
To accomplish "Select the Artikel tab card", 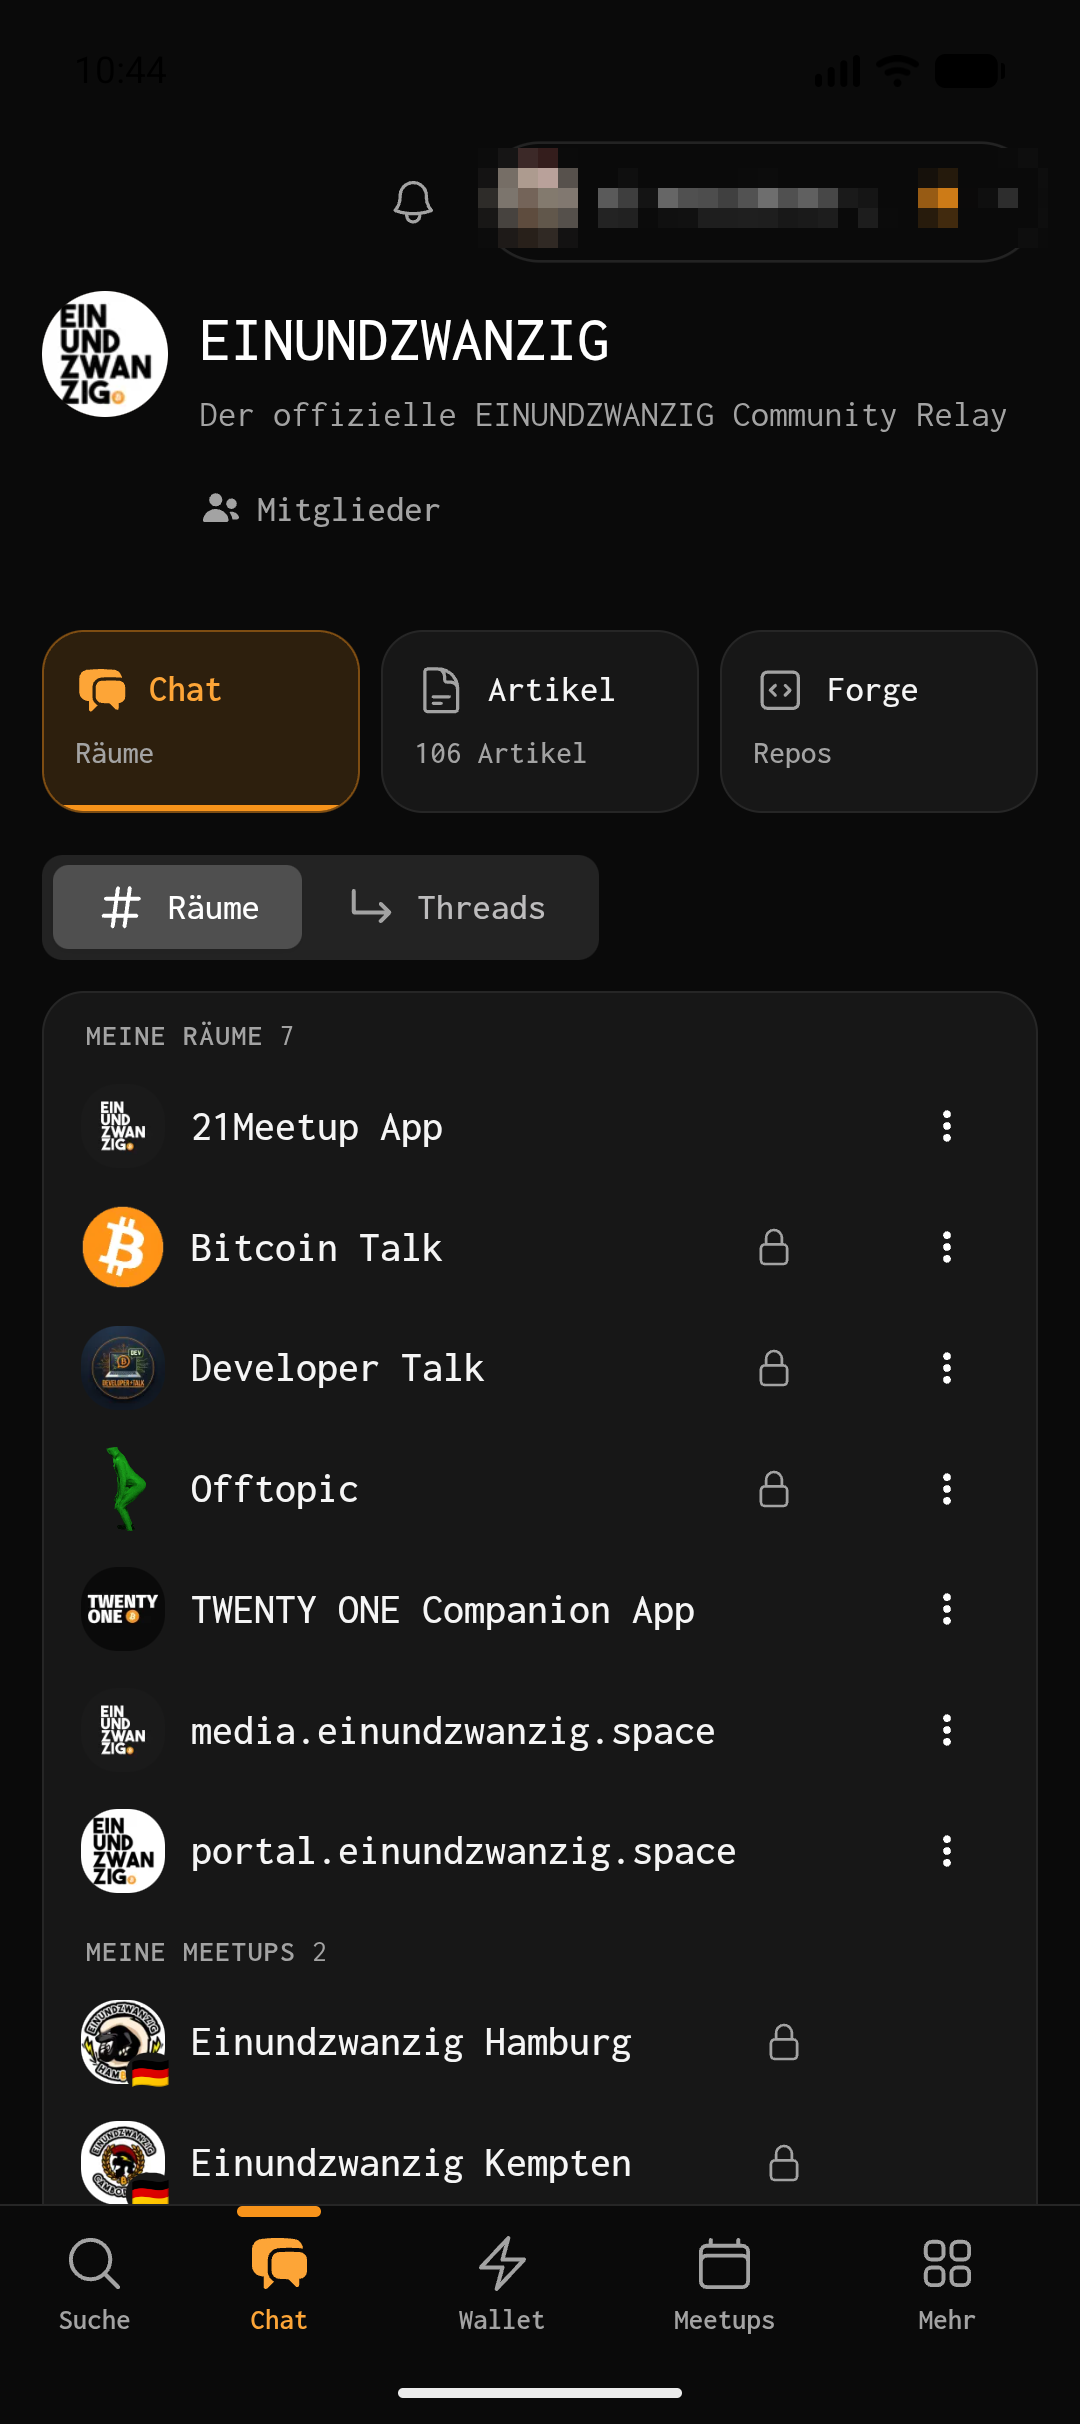I will pyautogui.click(x=540, y=721).
